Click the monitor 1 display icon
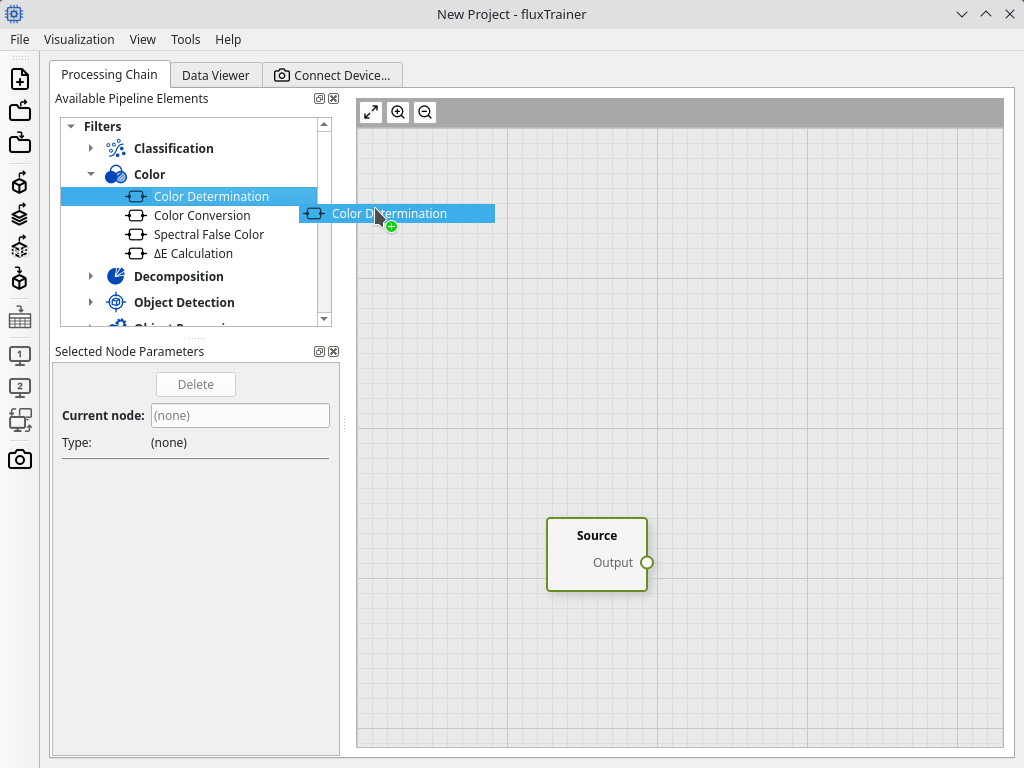Viewport: 1024px width, 768px height. (20, 356)
